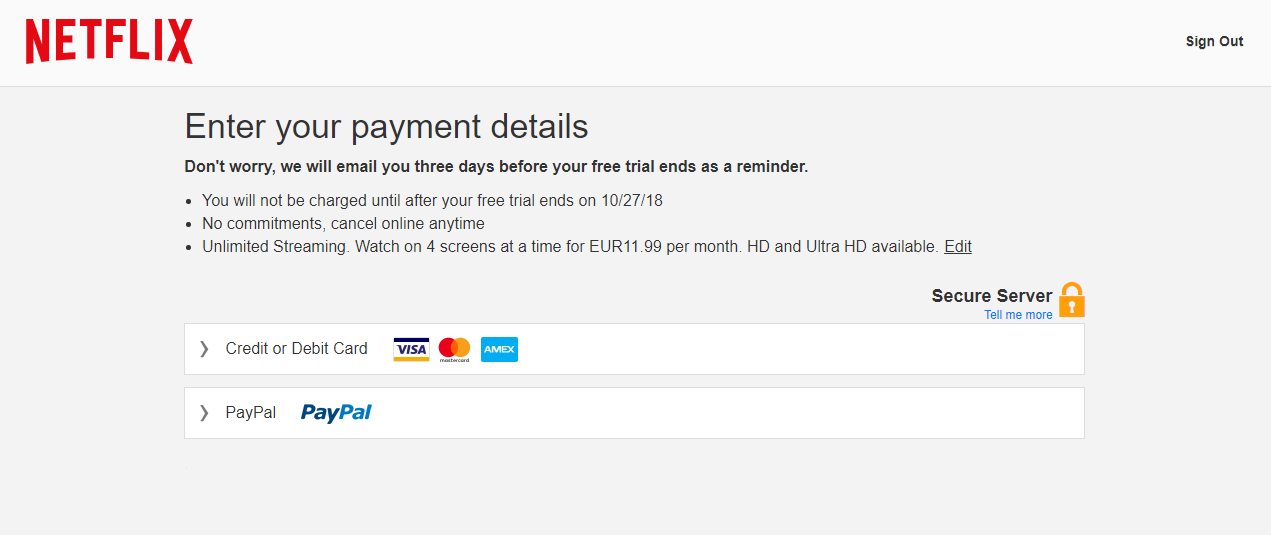Viewport: 1271px width, 535px height.
Task: Click the Netflix logo
Action: pyautogui.click(x=109, y=42)
